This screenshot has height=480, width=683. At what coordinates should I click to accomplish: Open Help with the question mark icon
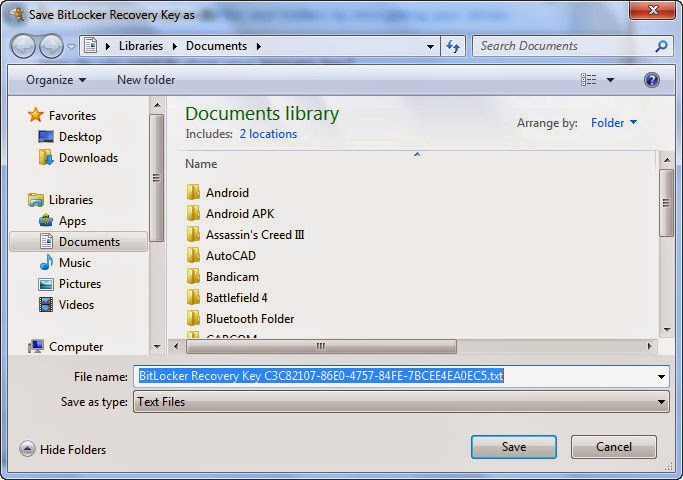coord(652,80)
